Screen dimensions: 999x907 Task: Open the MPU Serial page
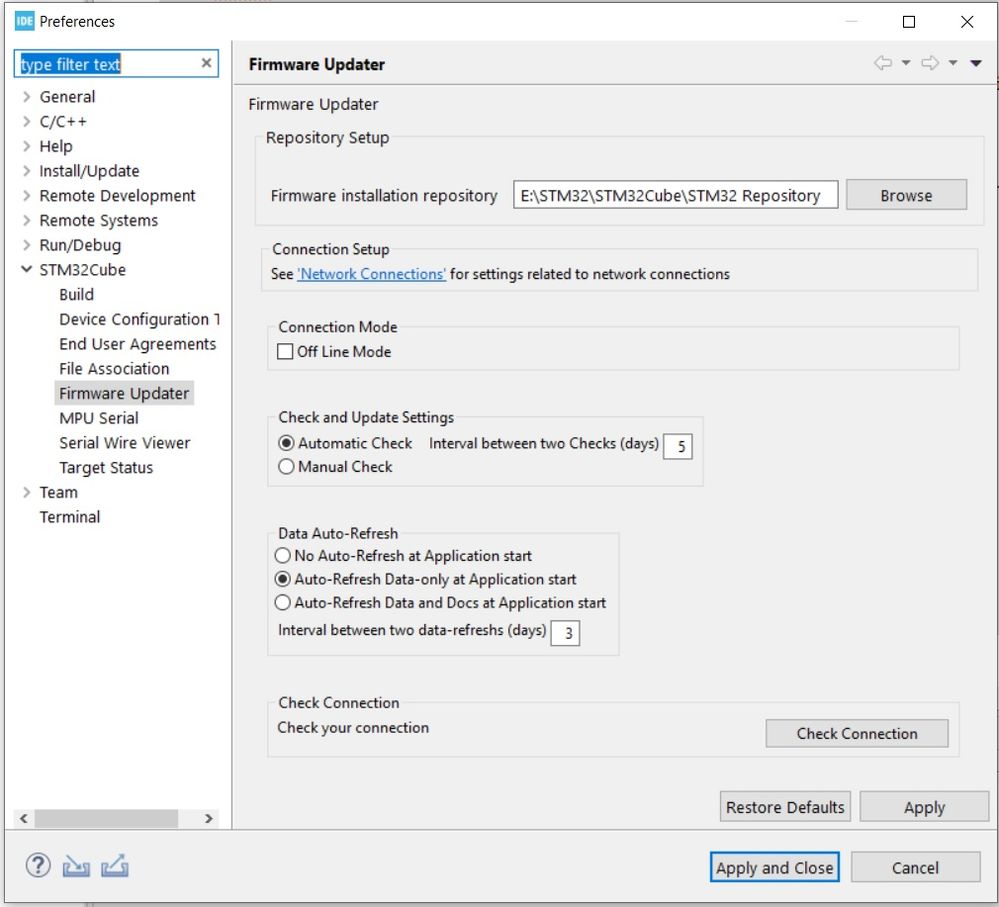pyautogui.click(x=99, y=418)
